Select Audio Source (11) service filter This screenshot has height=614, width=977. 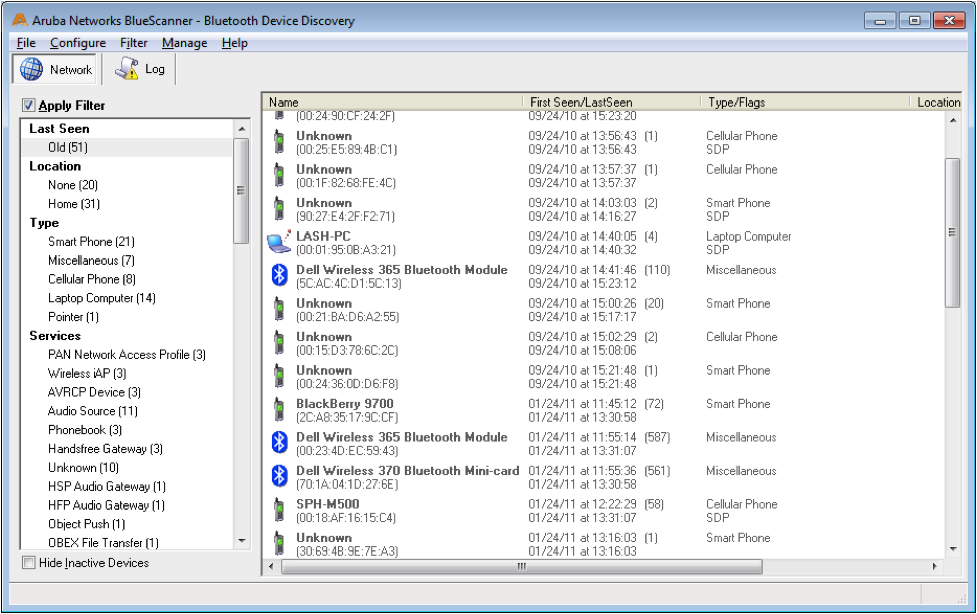click(93, 411)
